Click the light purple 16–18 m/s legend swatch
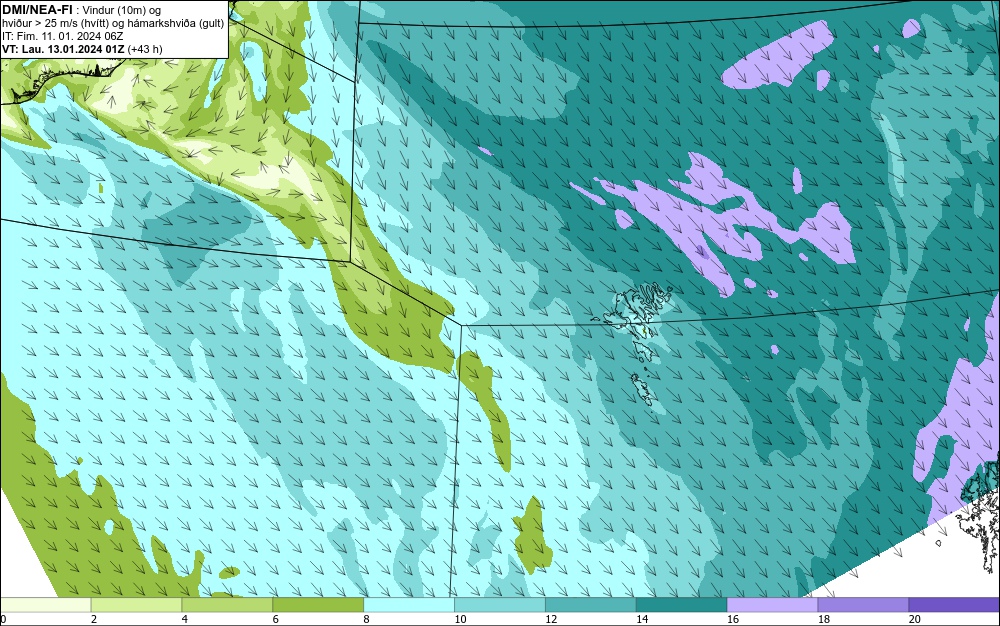Screen dimensions: 1000x626 click(772, 604)
